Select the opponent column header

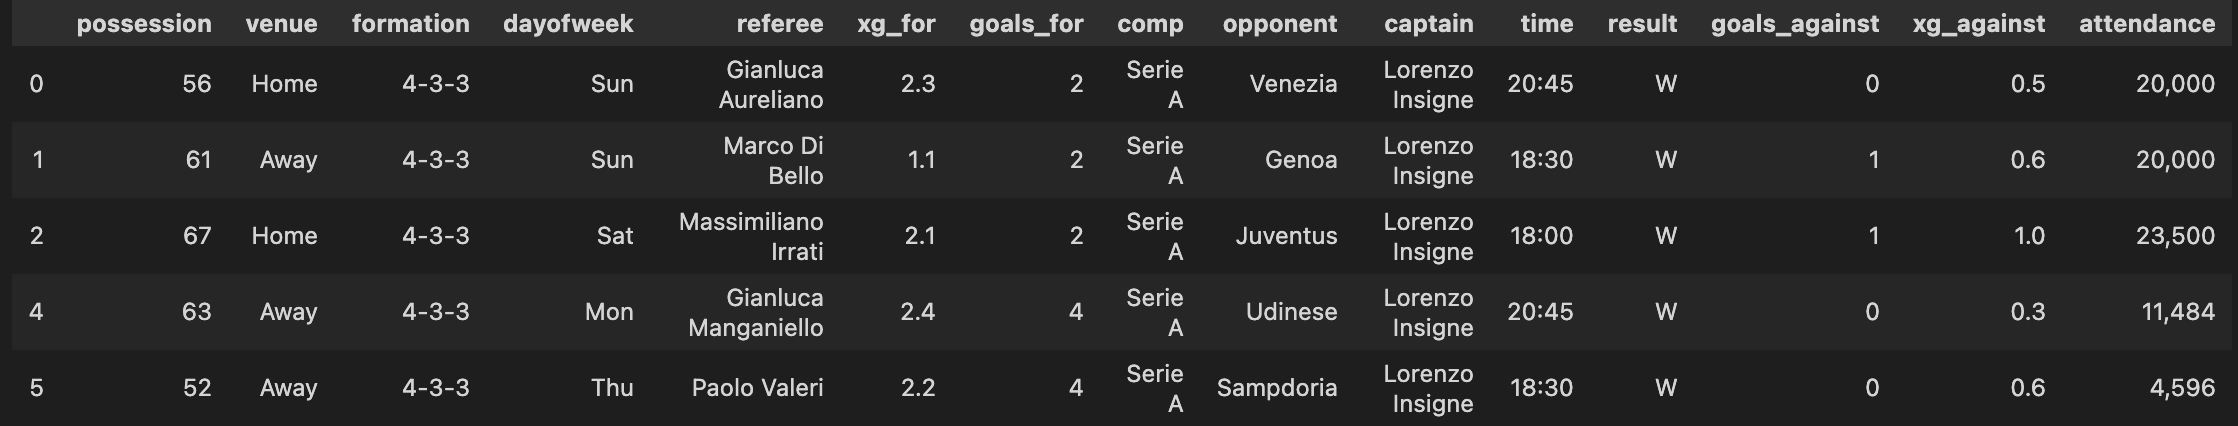(1280, 24)
